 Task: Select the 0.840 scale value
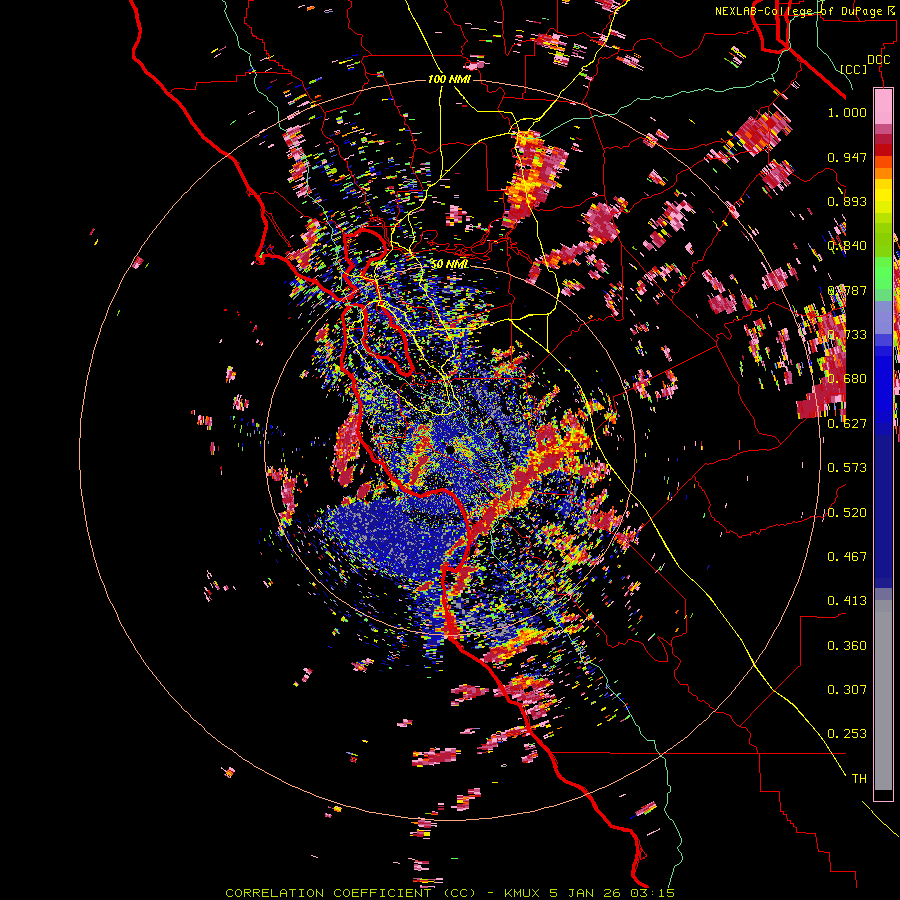click(x=847, y=246)
